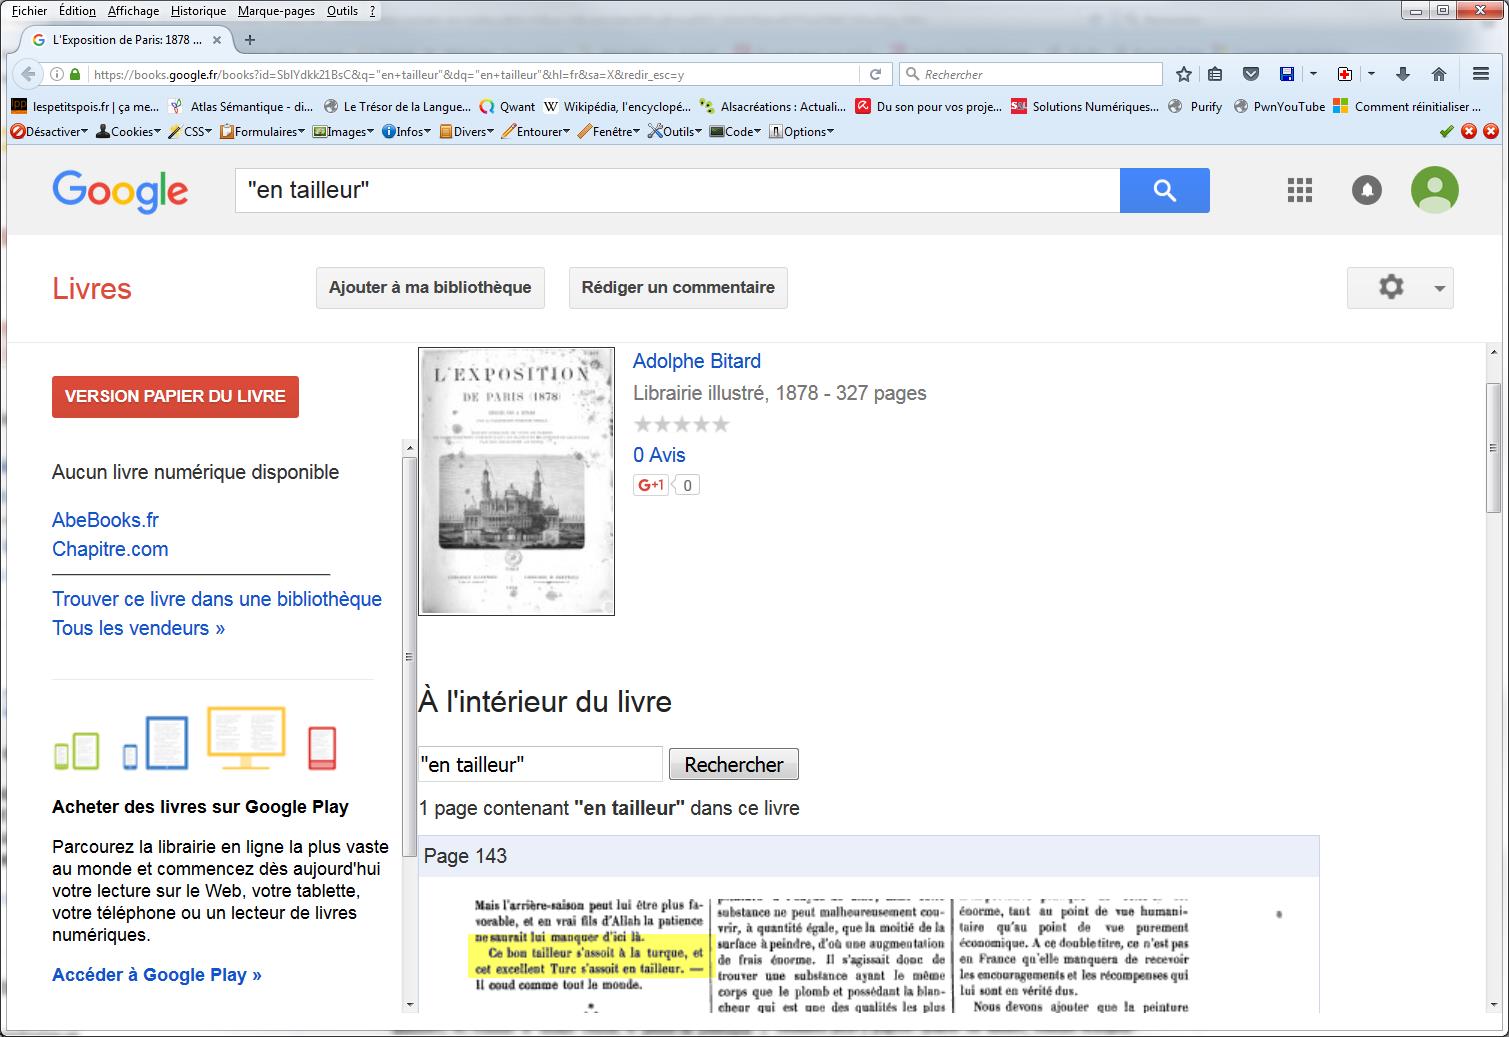This screenshot has width=1509, height=1037.
Task: Open Google notifications bell
Action: pyautogui.click(x=1366, y=190)
